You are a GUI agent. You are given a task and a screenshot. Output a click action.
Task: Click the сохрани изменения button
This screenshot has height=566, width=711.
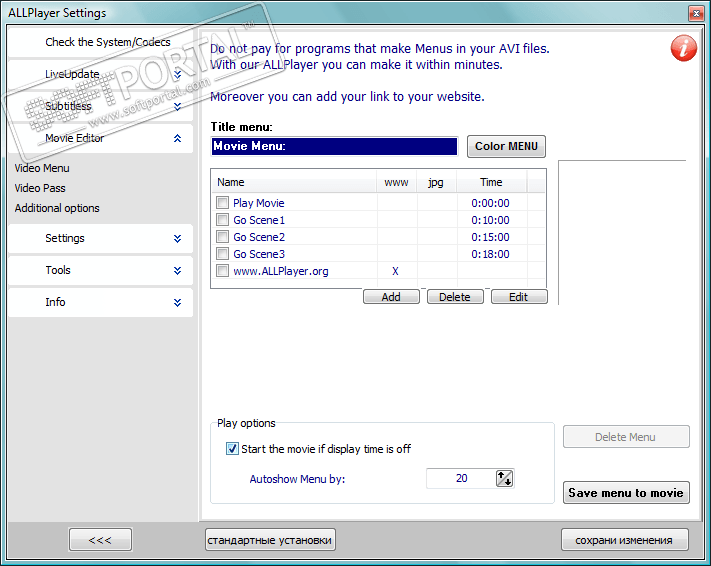(x=624, y=540)
